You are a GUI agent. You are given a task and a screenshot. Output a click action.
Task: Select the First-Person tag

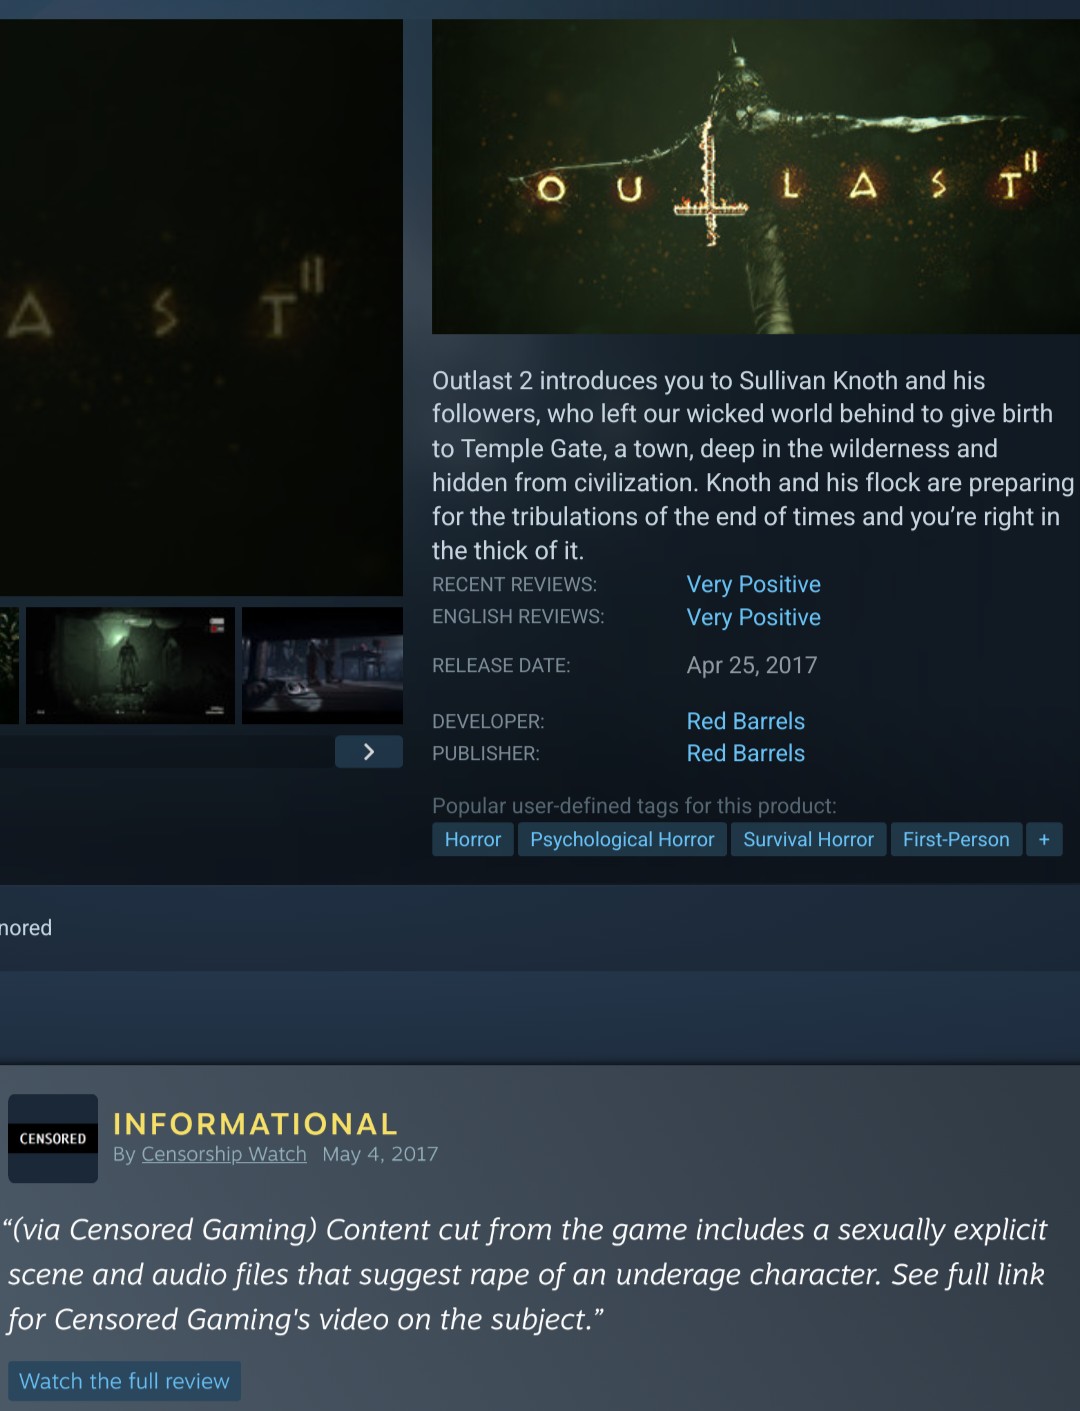956,839
